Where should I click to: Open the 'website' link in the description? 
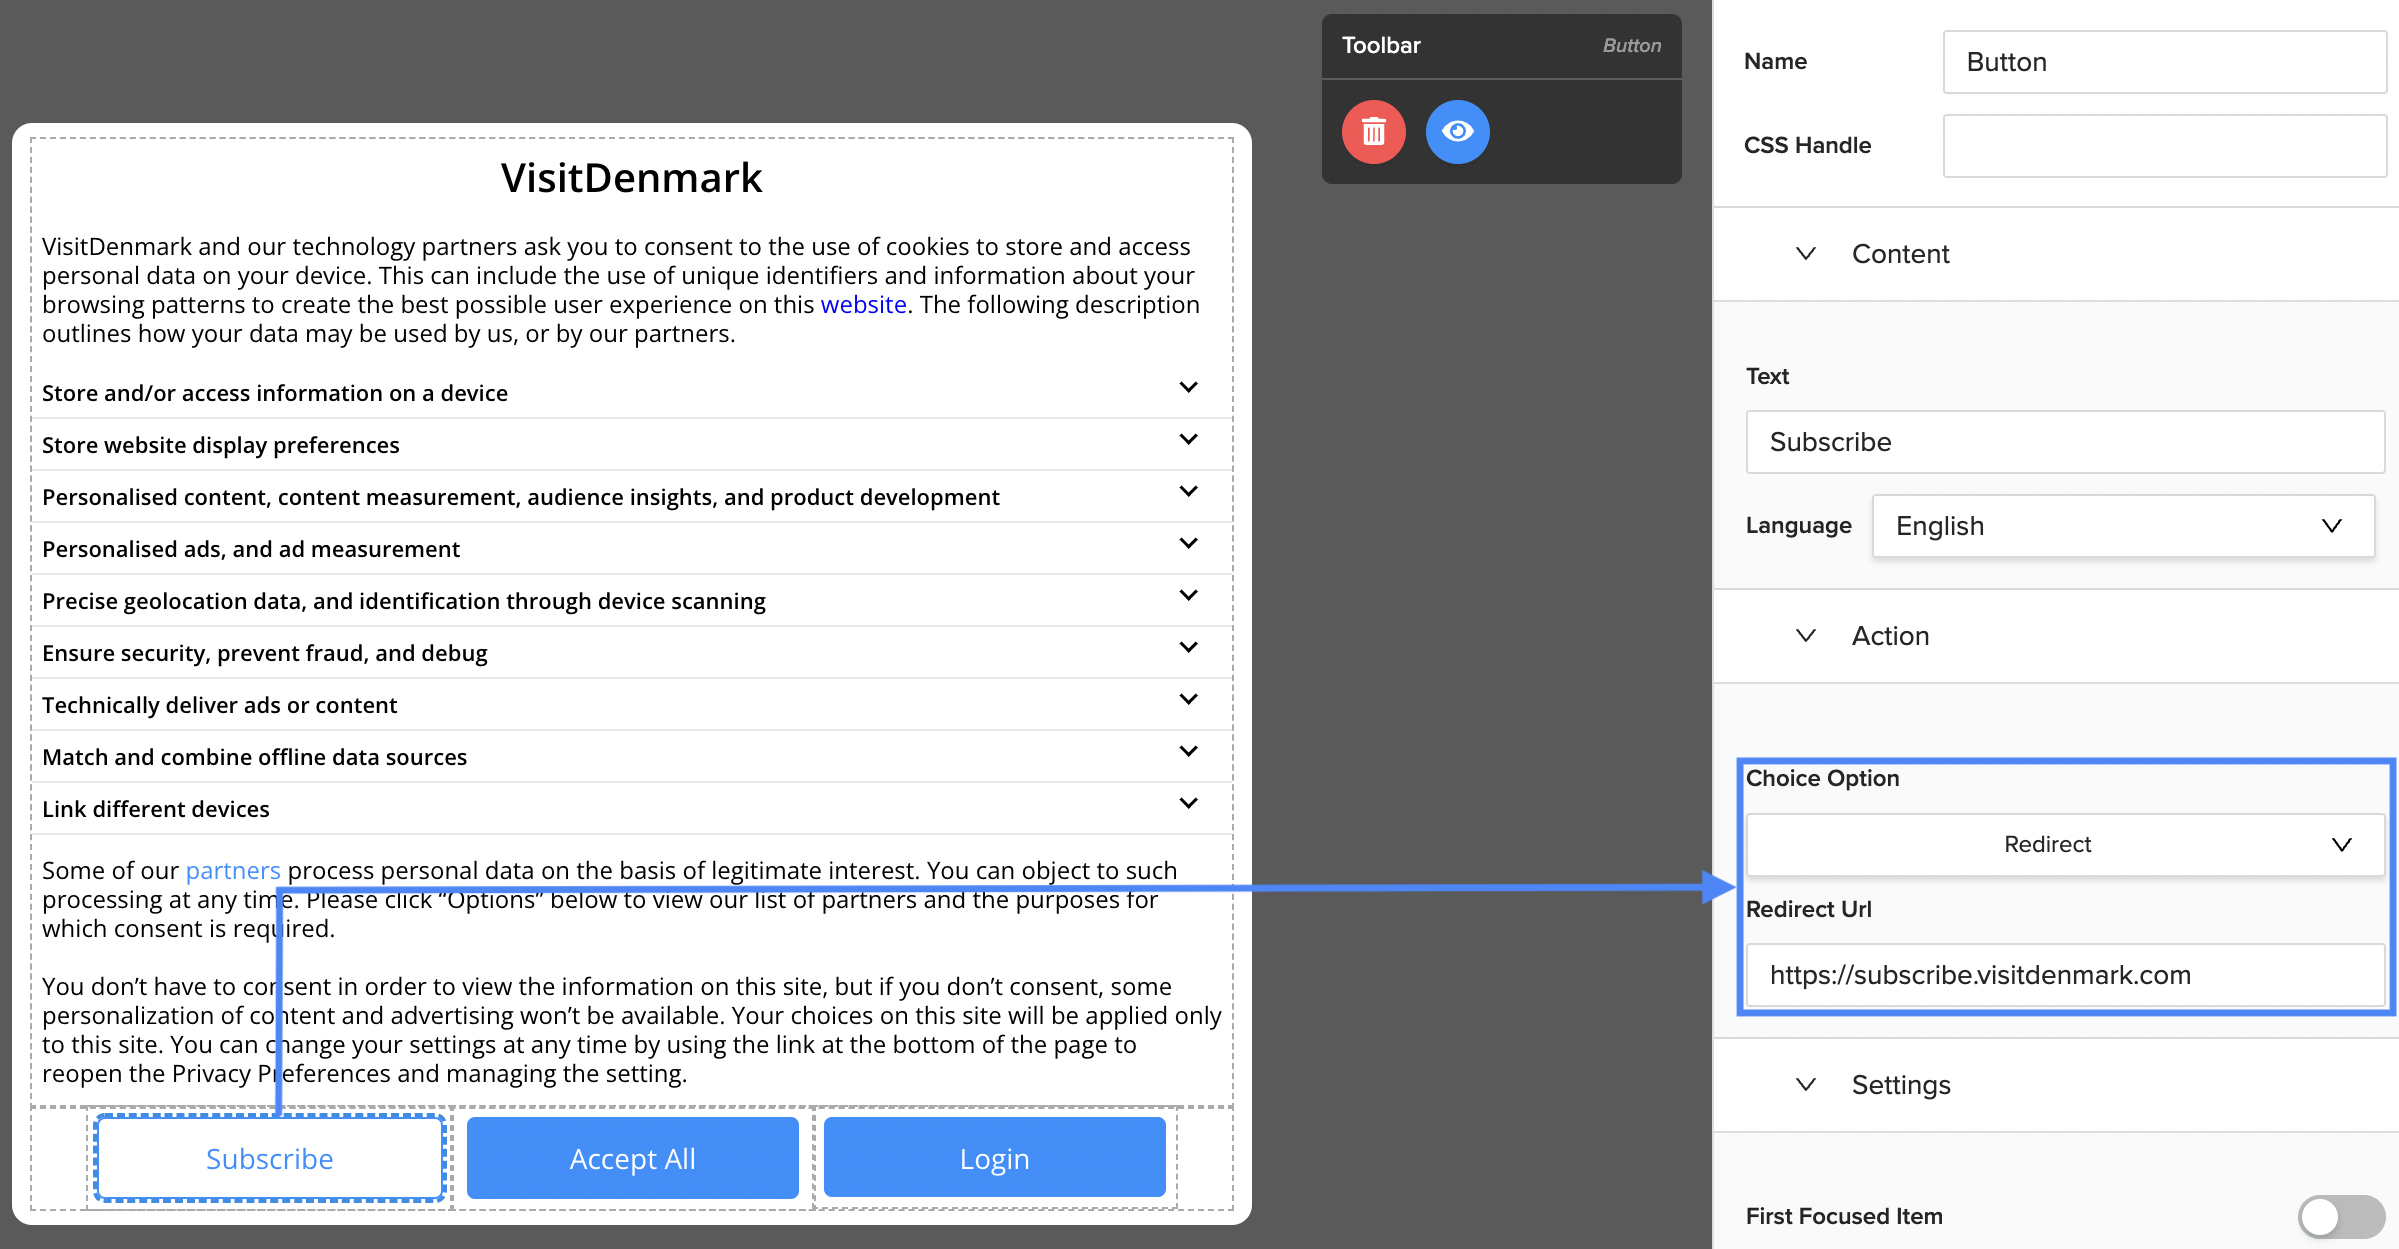pyautogui.click(x=864, y=304)
